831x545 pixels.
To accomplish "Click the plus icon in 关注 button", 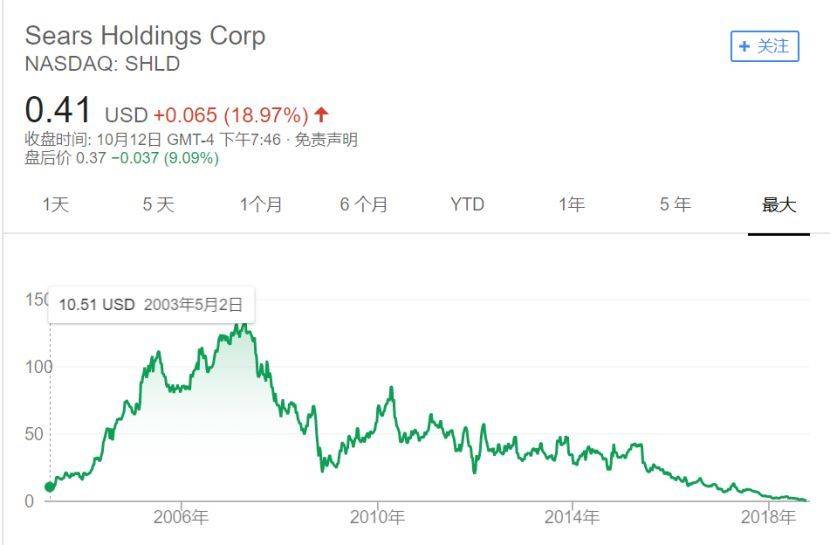I will pyautogui.click(x=744, y=47).
